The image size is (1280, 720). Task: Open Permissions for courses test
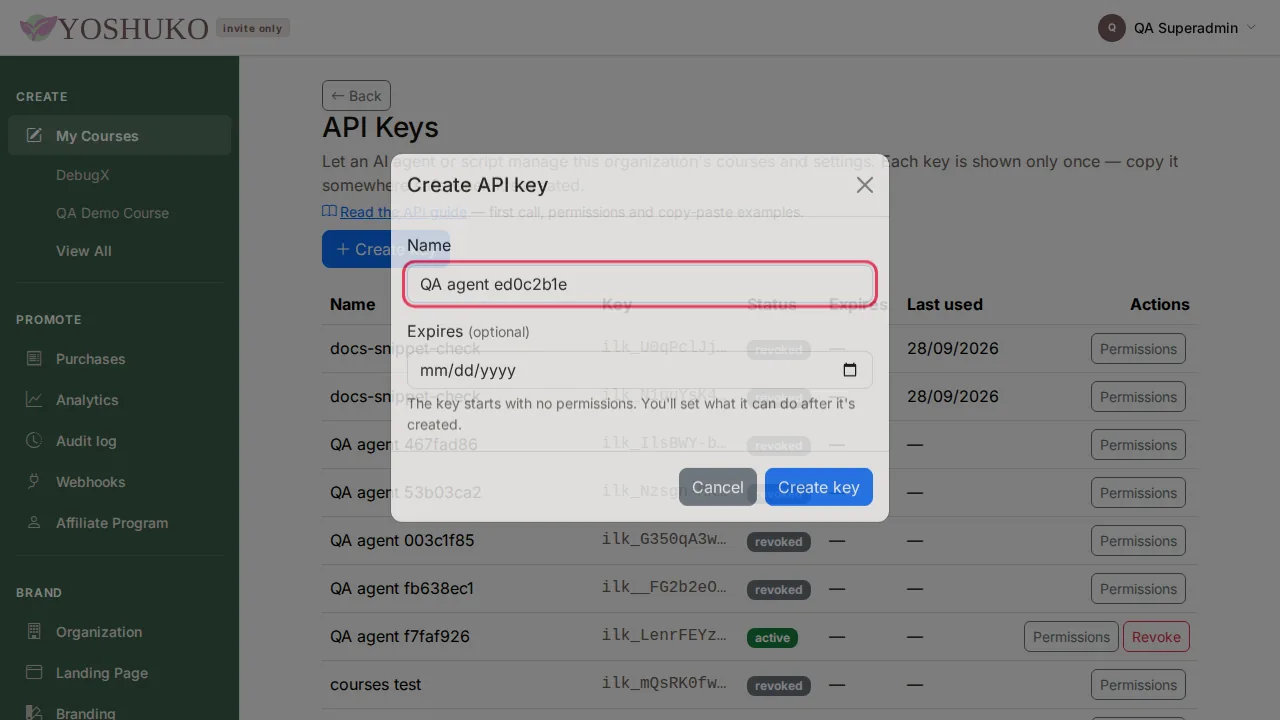(1138, 685)
